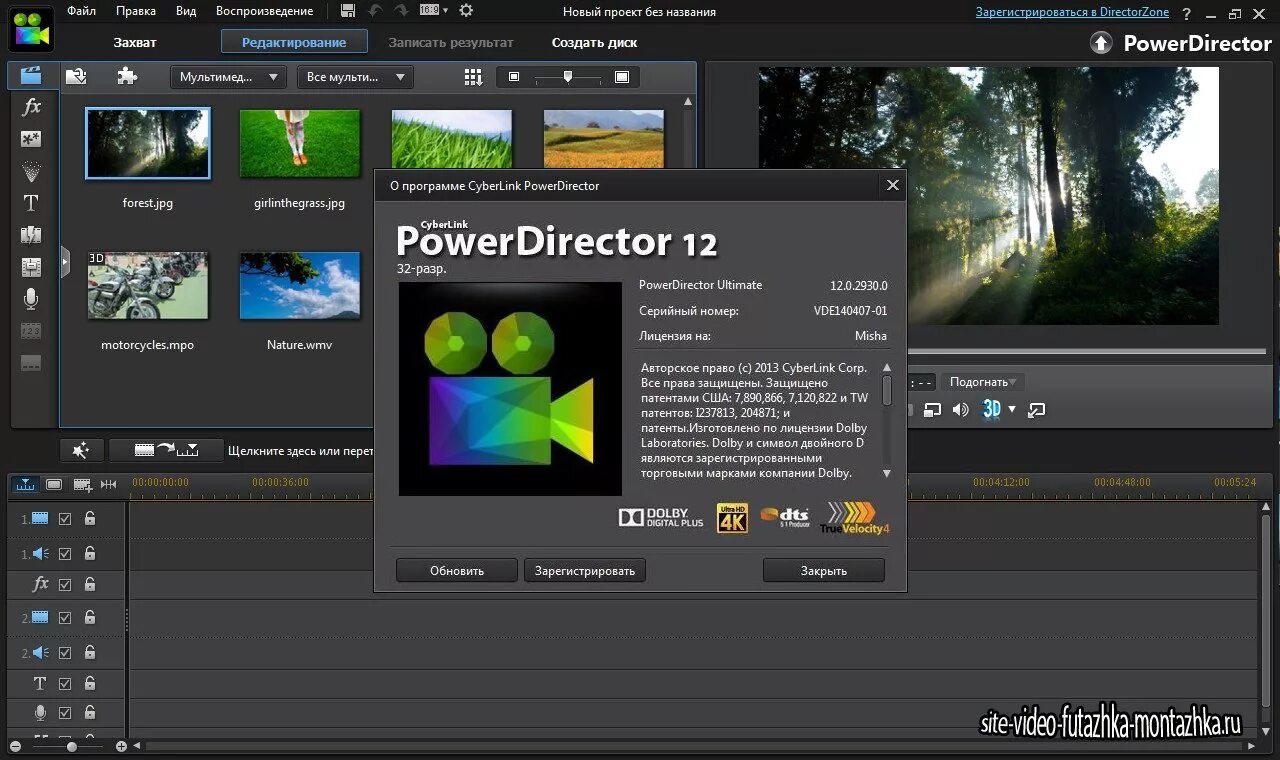Open the Media Room clapperboard icon
1280x760 pixels.
coord(31,75)
